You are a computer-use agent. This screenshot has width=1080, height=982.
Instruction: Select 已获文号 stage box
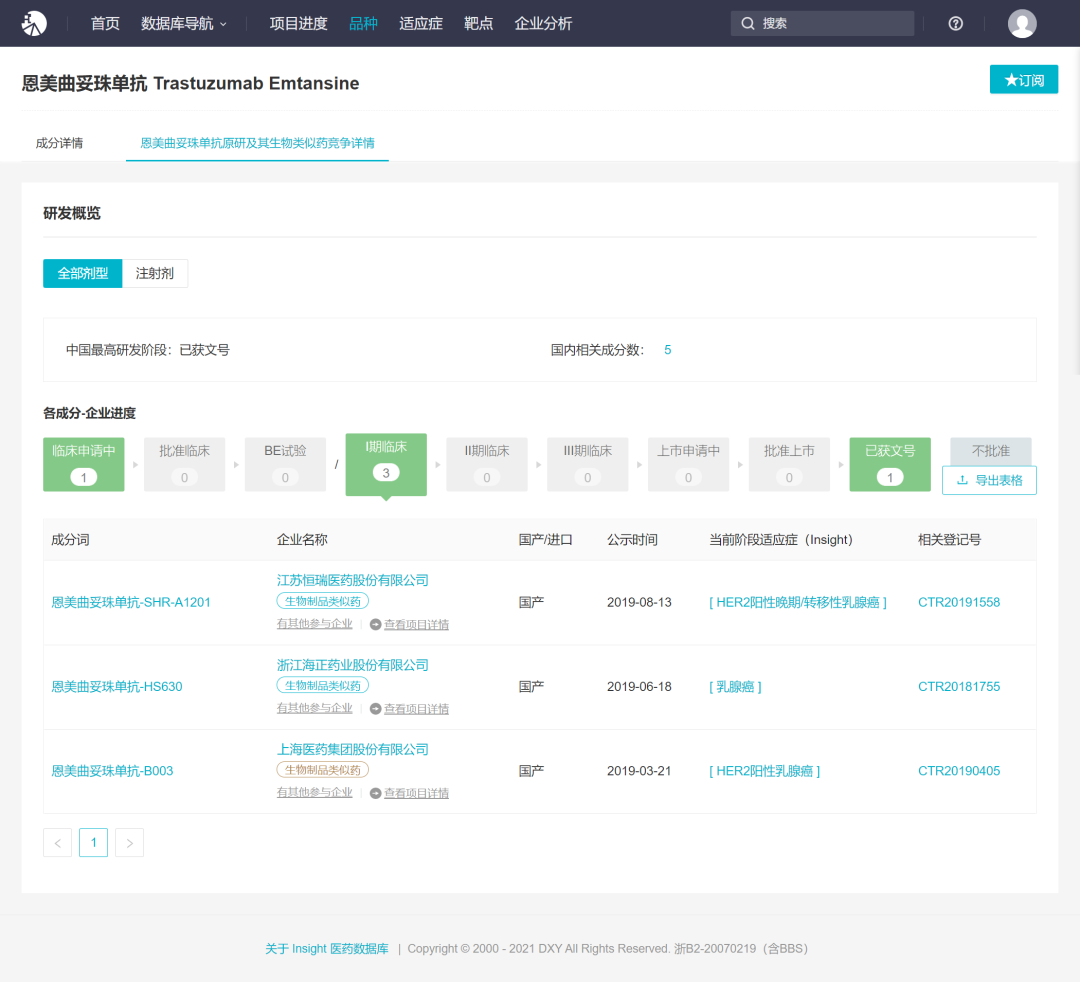[890, 464]
